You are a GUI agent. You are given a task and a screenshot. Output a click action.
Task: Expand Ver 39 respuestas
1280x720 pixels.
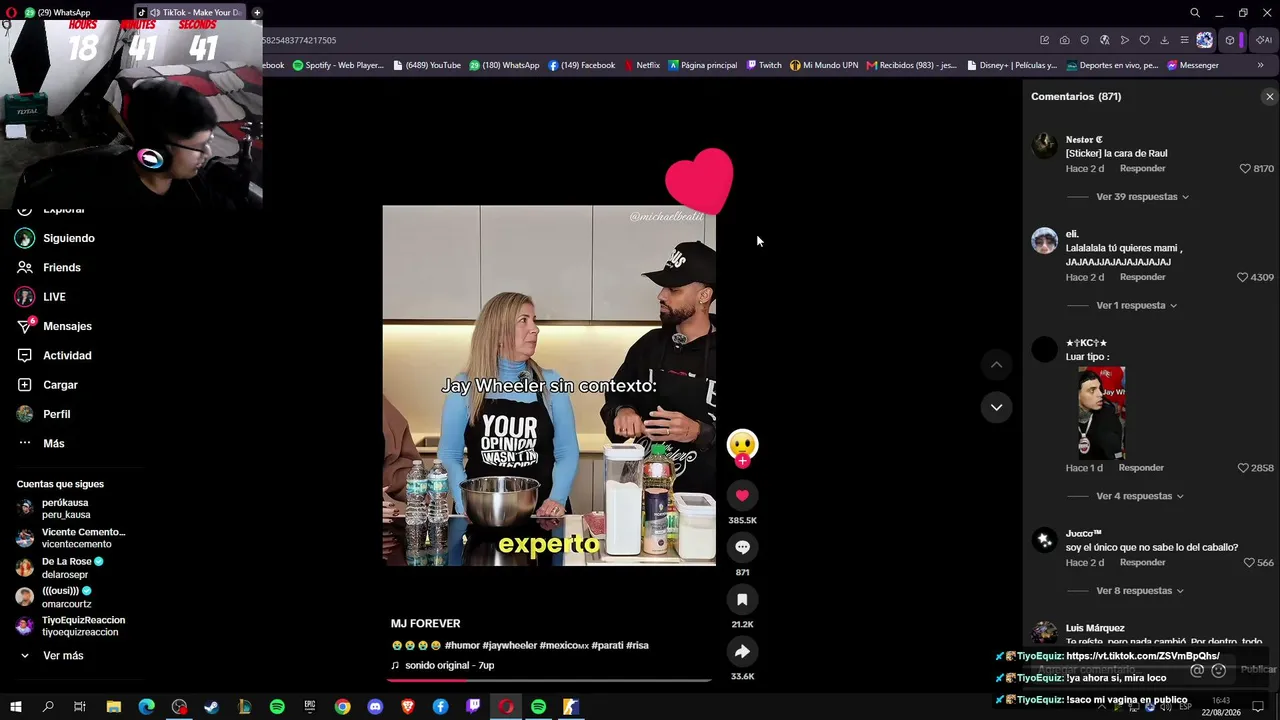tap(1142, 197)
